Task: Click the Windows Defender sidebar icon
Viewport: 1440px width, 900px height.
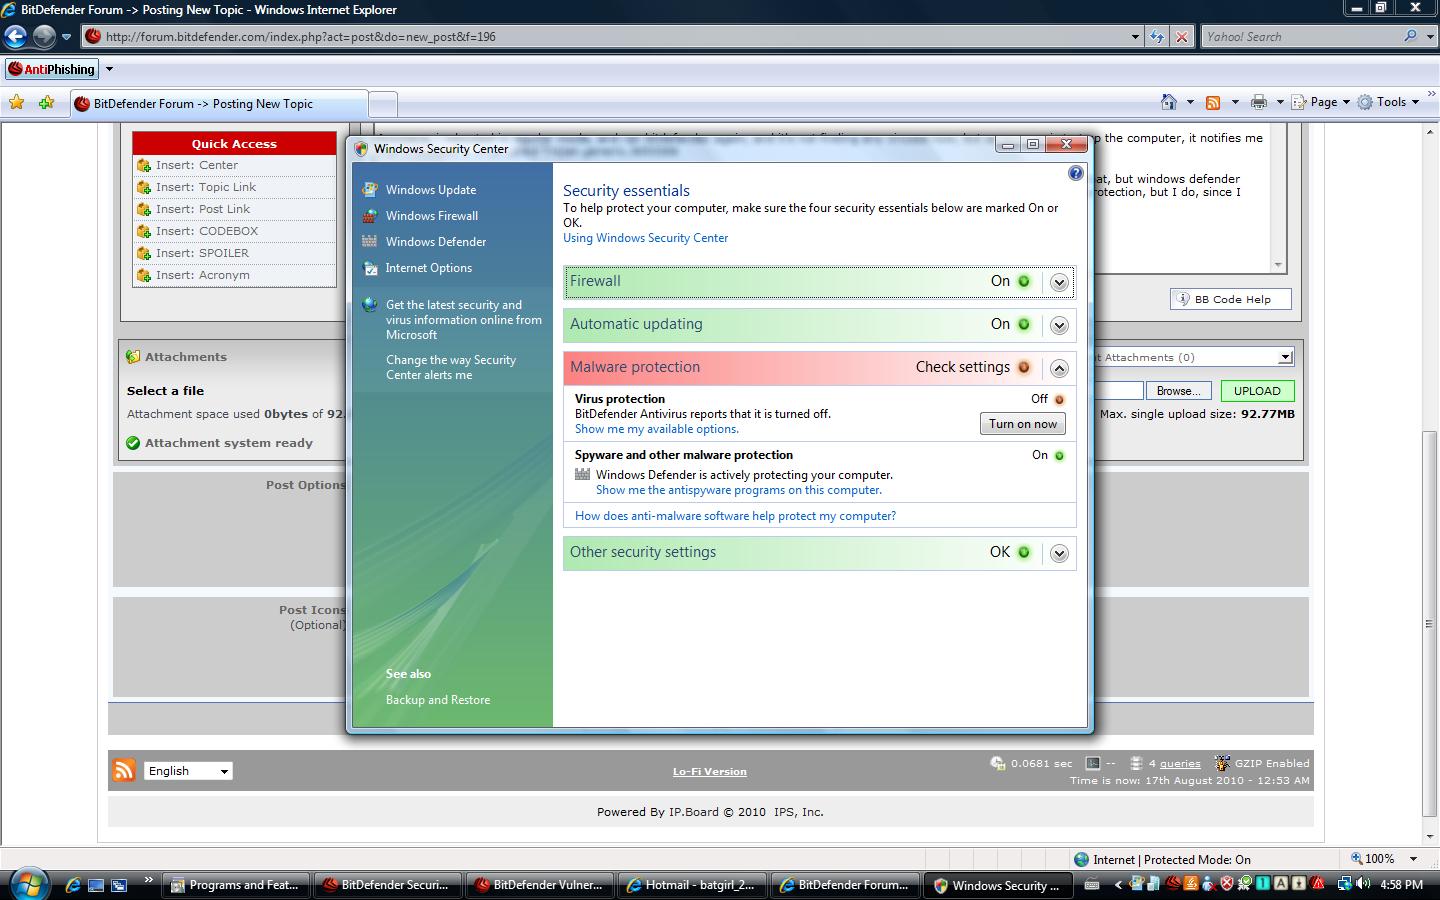Action: point(370,241)
